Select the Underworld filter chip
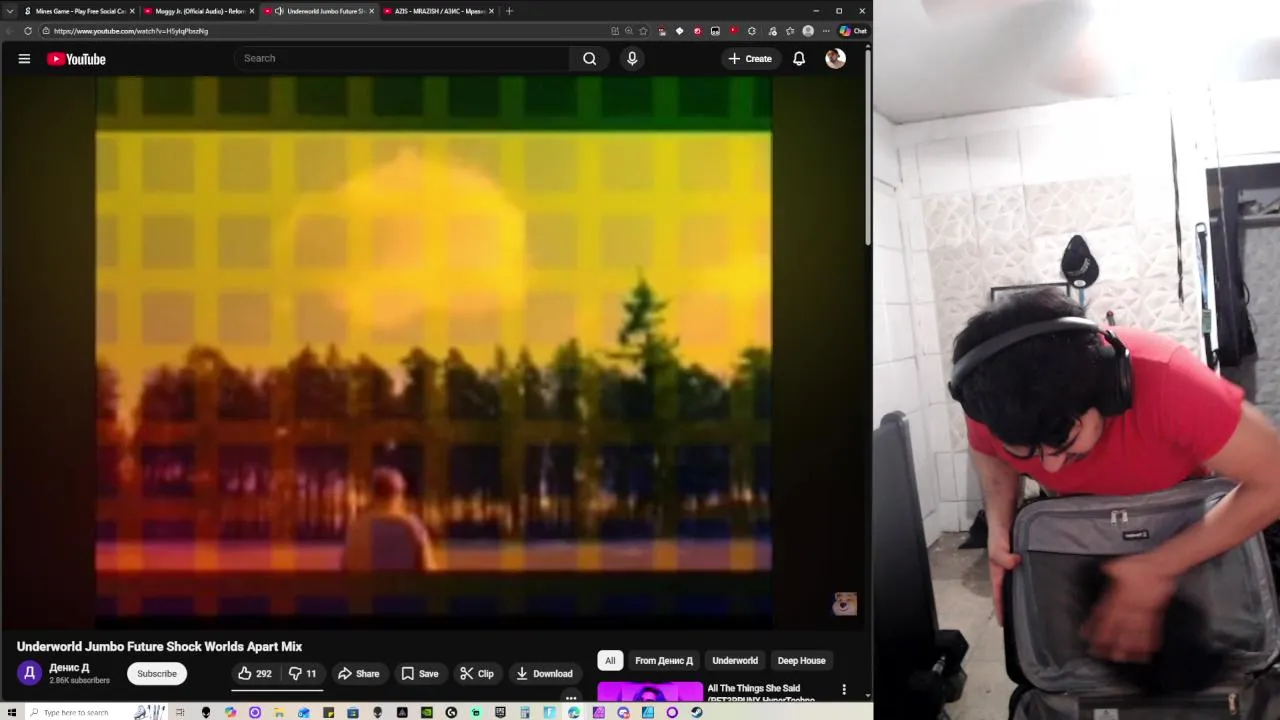The width and height of the screenshot is (1280, 720). (735, 661)
